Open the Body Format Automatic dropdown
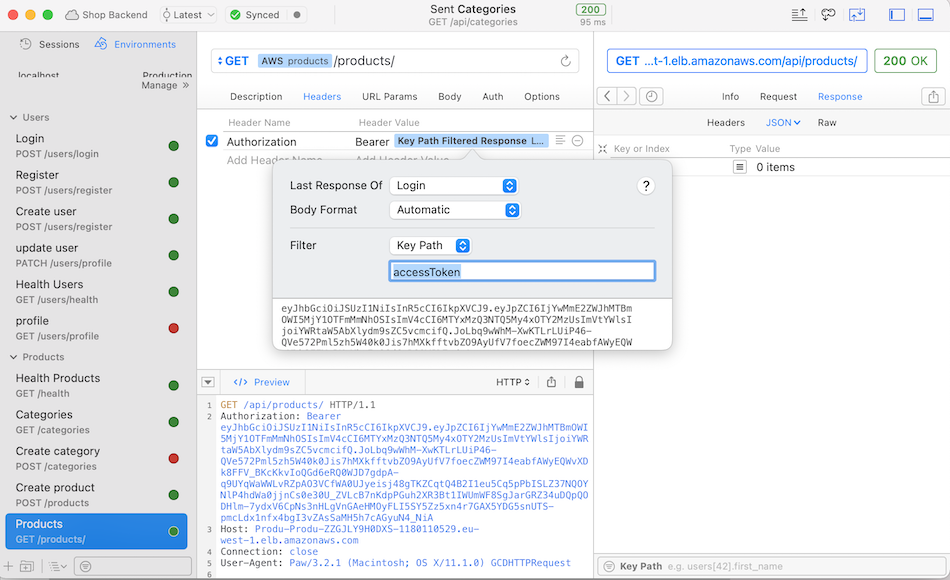Screen dimensions: 950x580 coord(455,210)
